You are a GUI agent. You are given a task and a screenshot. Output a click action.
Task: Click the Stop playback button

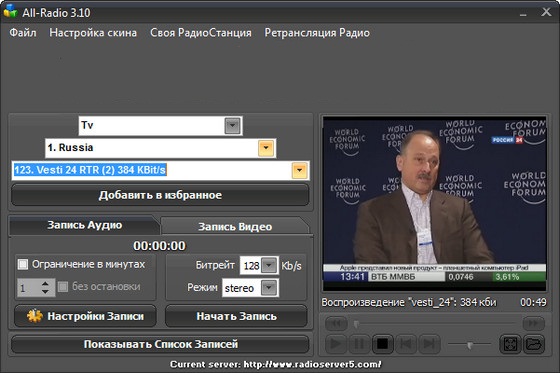pos(382,344)
